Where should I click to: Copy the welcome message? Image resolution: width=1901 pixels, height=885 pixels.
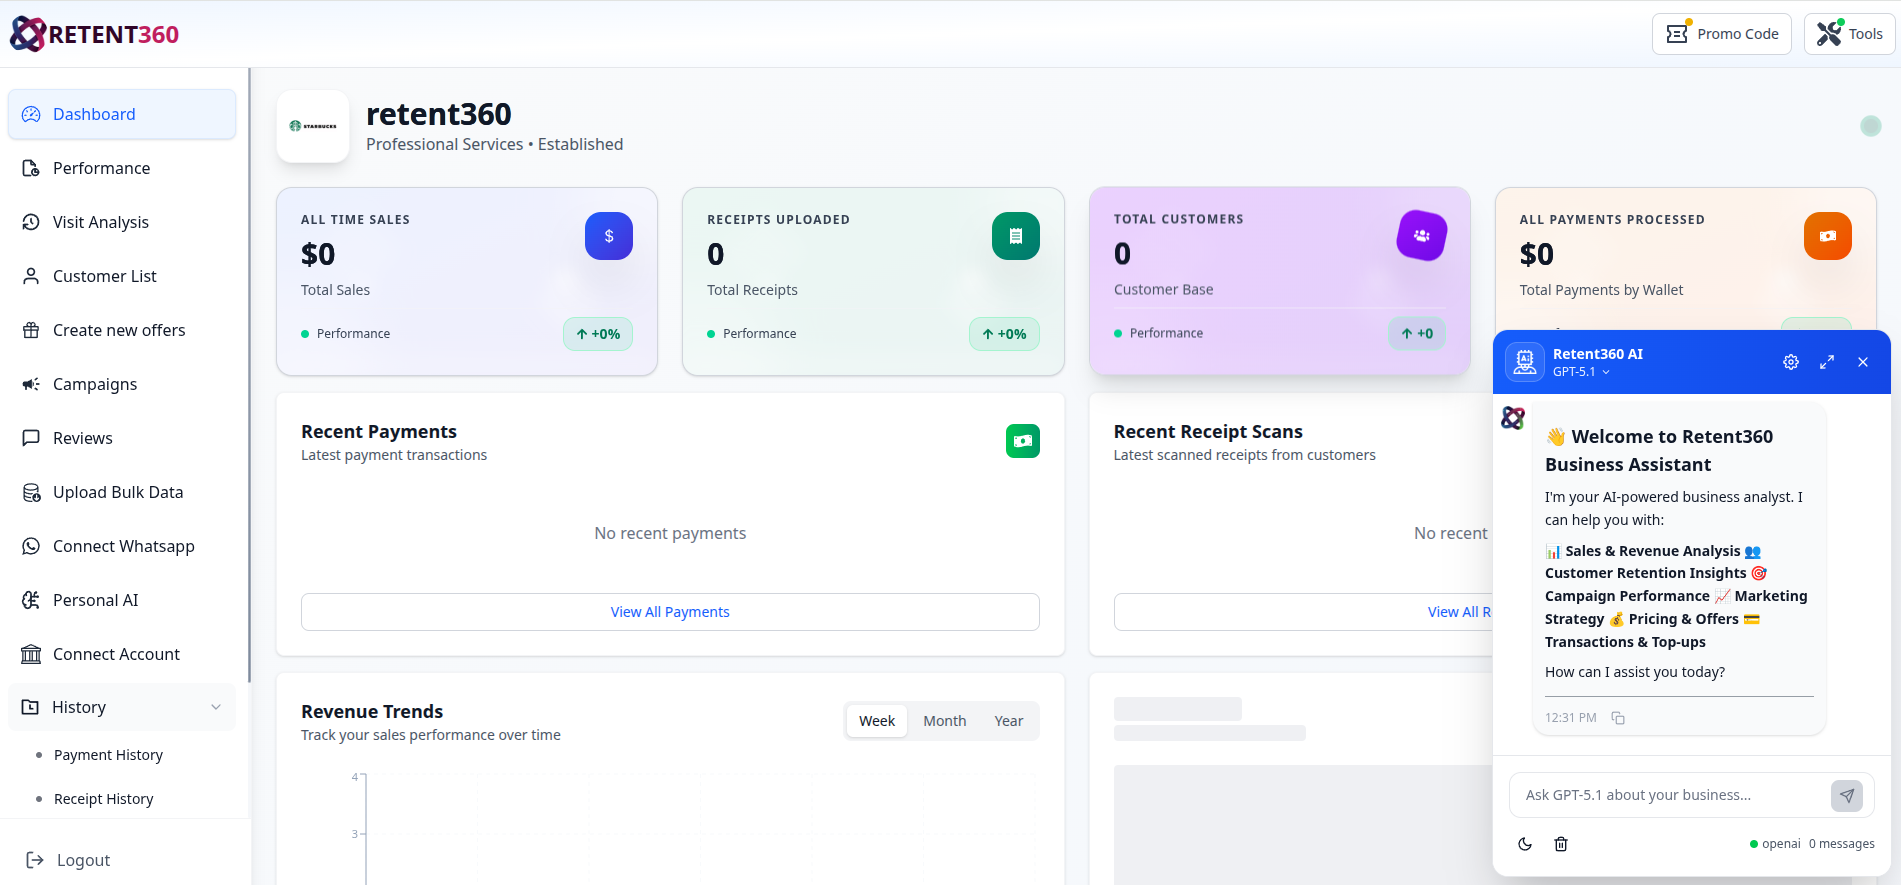click(x=1618, y=718)
